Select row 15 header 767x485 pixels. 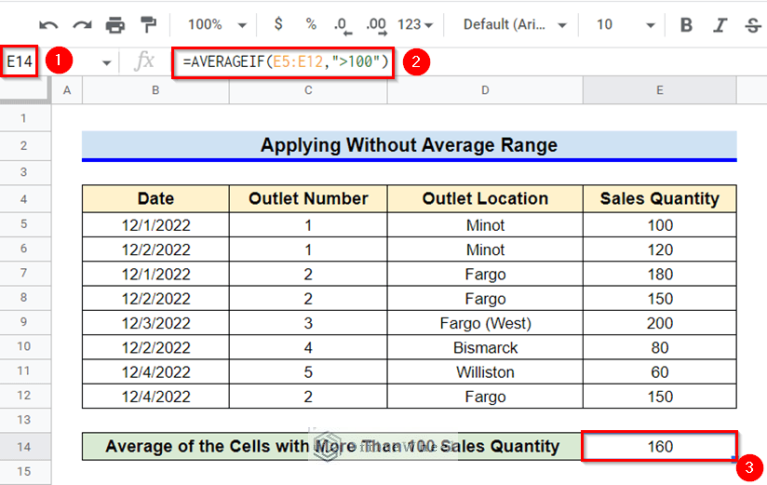(x=24, y=472)
